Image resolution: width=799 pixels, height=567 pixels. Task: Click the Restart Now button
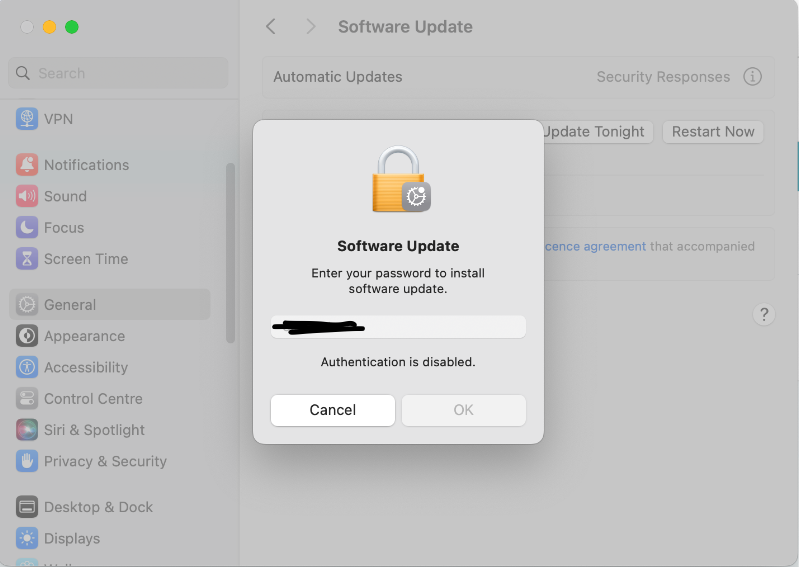point(713,132)
